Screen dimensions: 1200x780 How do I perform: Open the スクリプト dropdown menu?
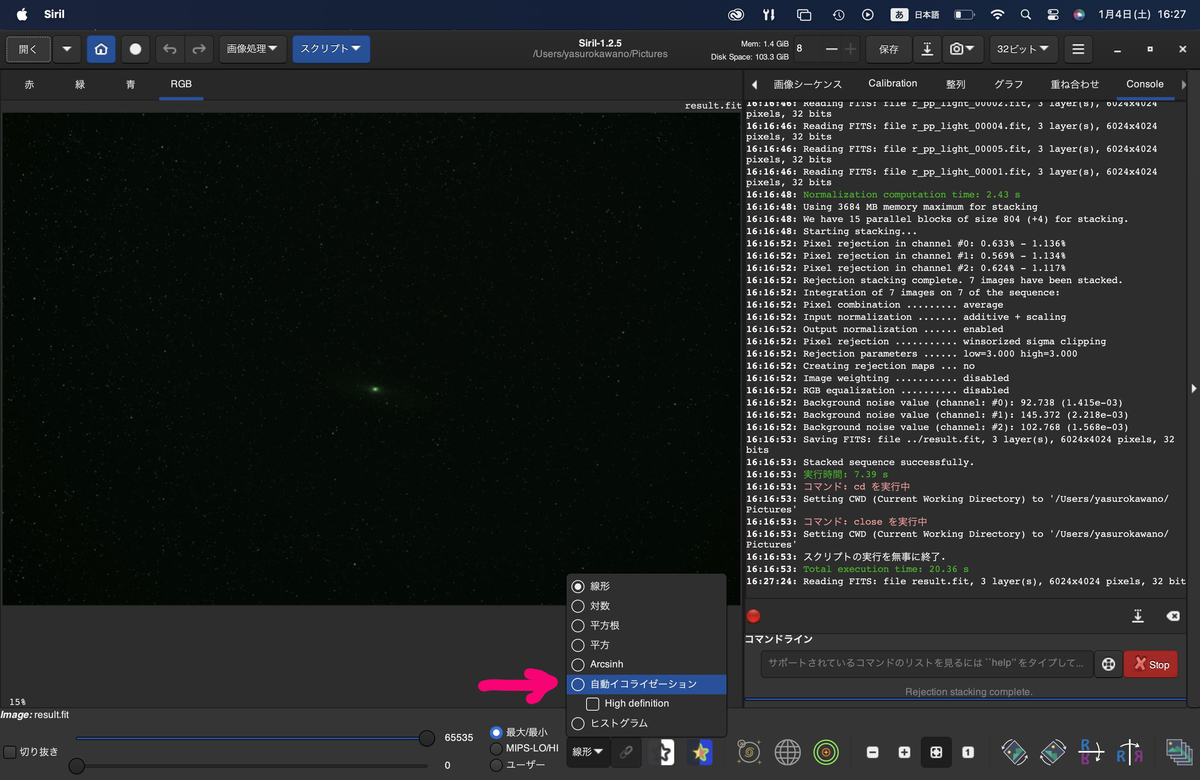(331, 49)
